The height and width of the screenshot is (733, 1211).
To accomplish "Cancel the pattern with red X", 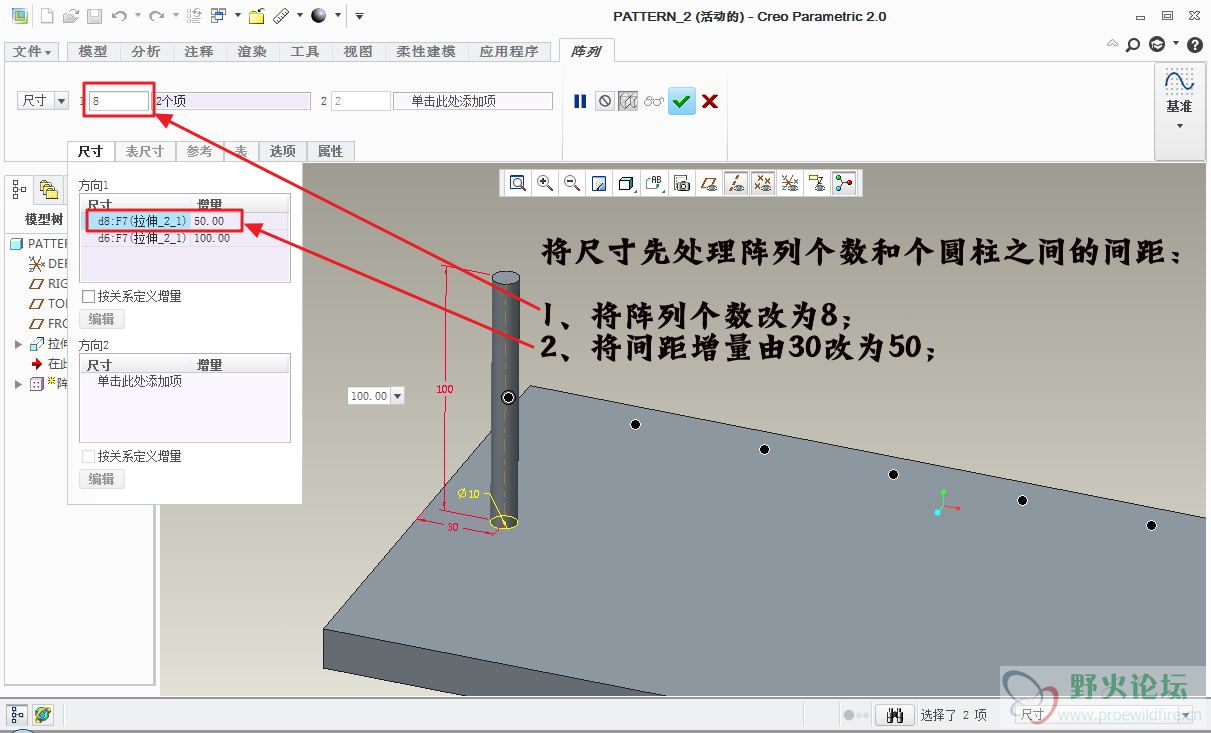I will point(710,101).
